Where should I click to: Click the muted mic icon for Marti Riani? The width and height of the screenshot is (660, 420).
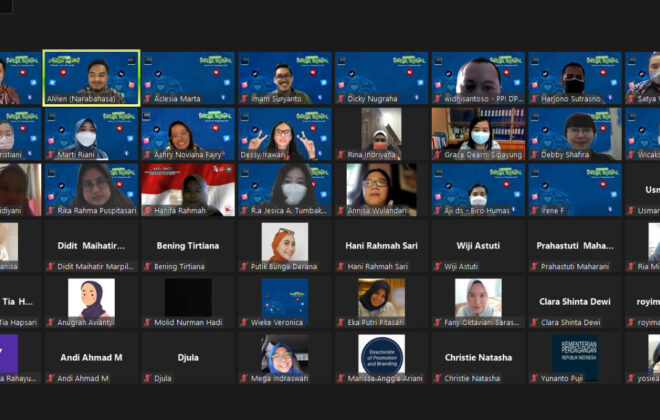point(51,155)
